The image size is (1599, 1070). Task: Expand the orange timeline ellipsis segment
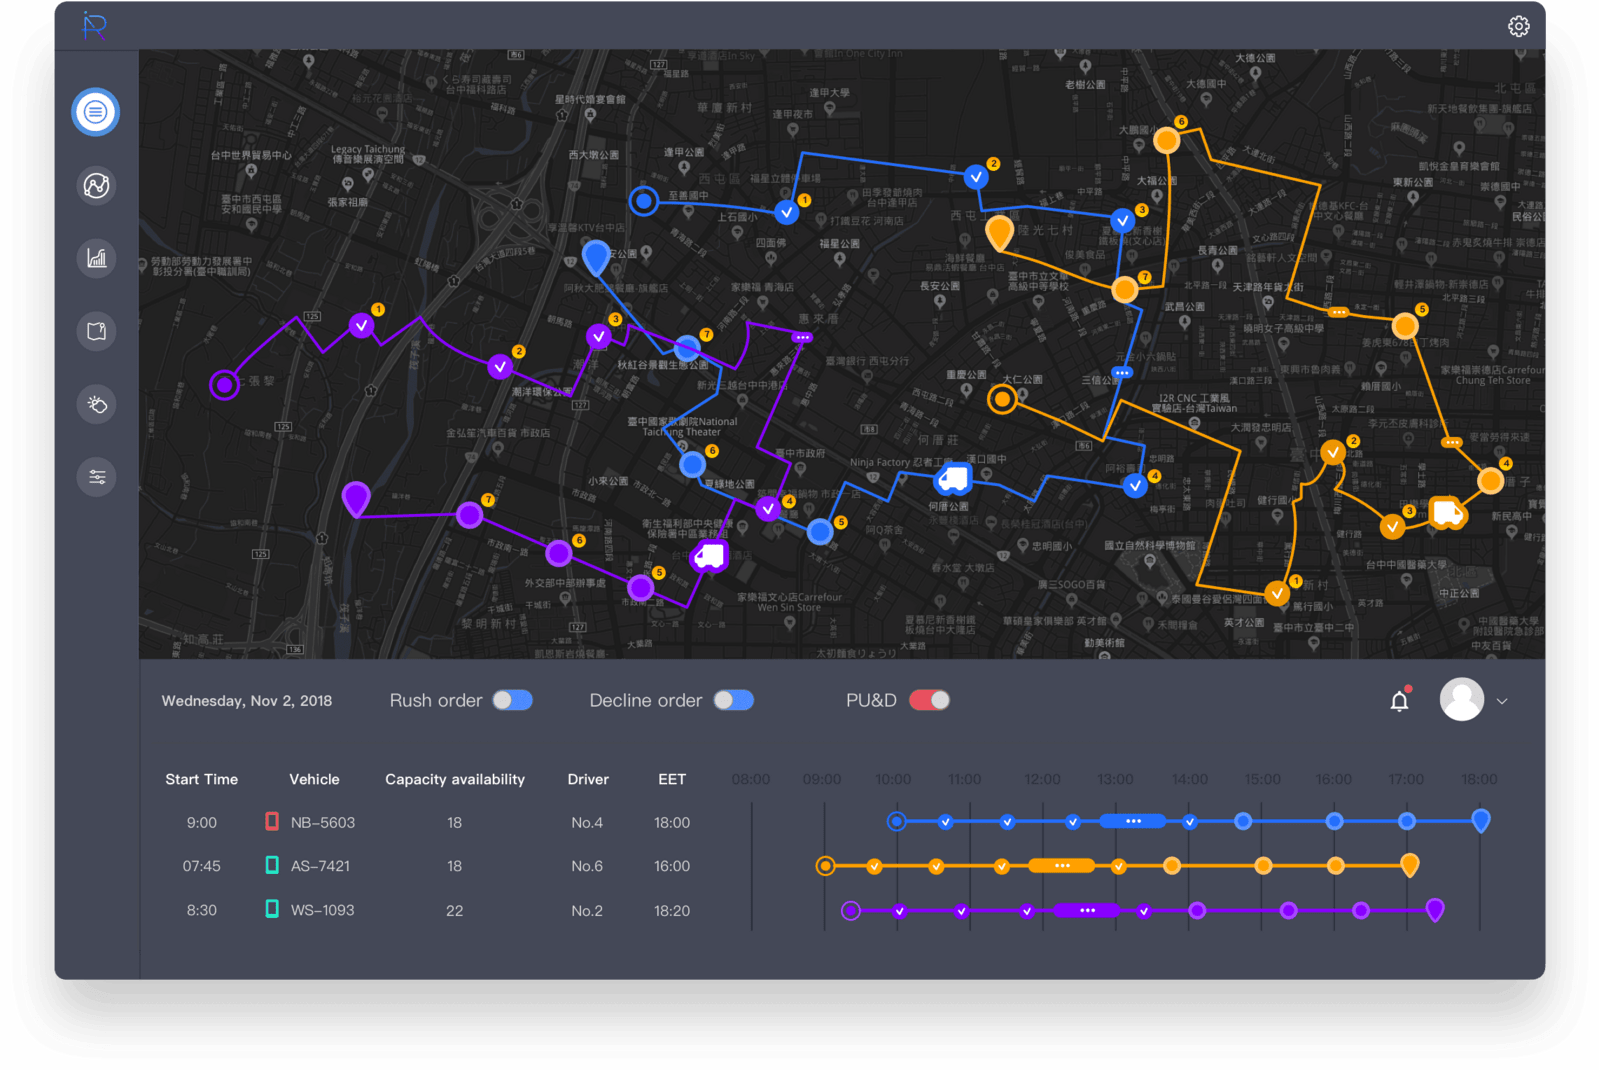click(1062, 866)
